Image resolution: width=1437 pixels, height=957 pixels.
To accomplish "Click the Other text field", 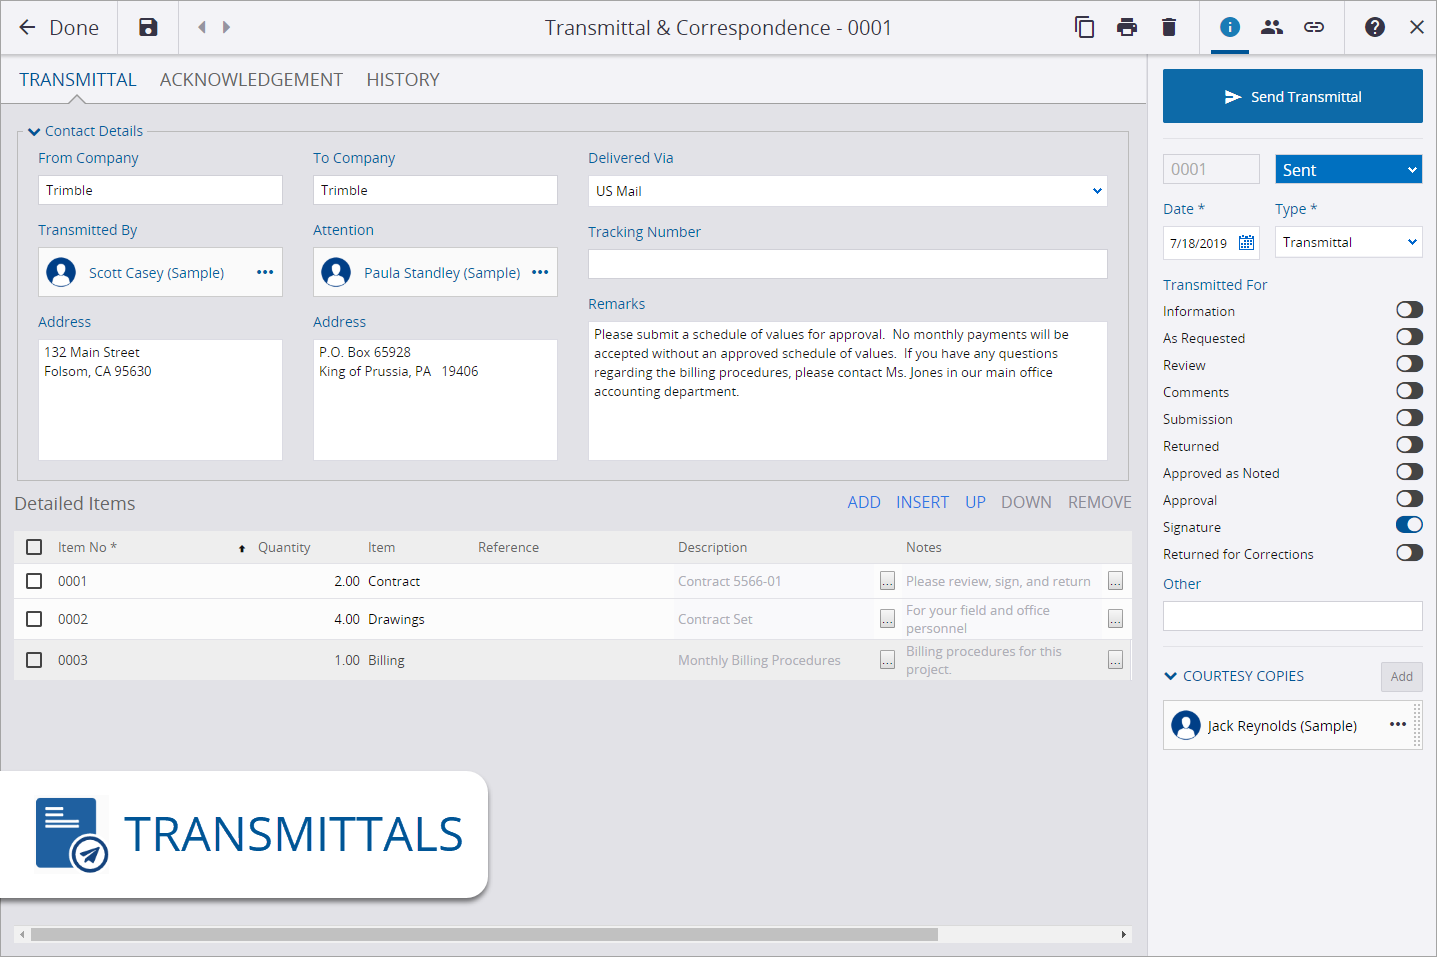I will coord(1293,616).
